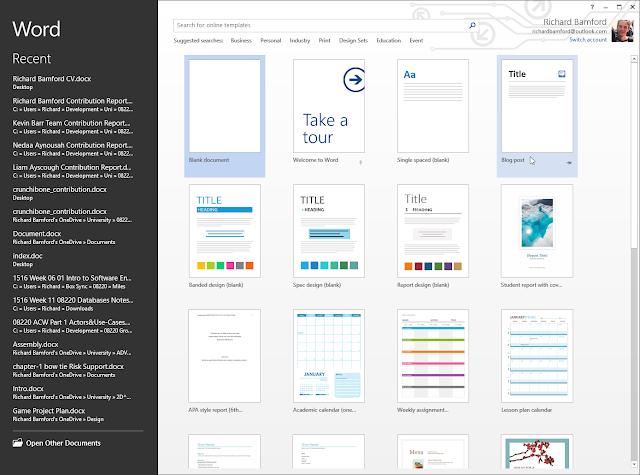
Task: Open the Weekly assignment template
Action: click(433, 356)
